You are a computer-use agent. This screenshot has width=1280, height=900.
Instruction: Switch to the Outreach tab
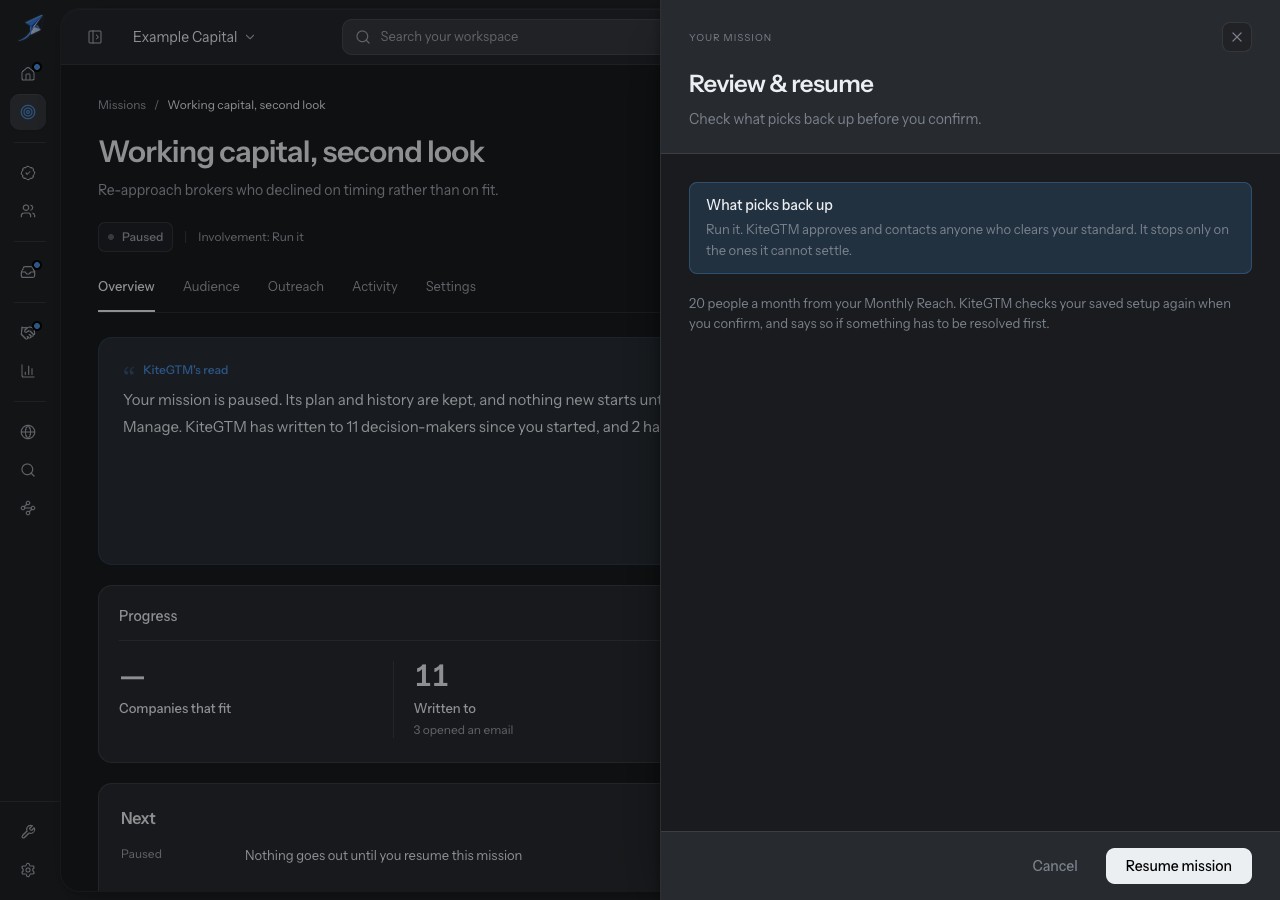pos(296,286)
